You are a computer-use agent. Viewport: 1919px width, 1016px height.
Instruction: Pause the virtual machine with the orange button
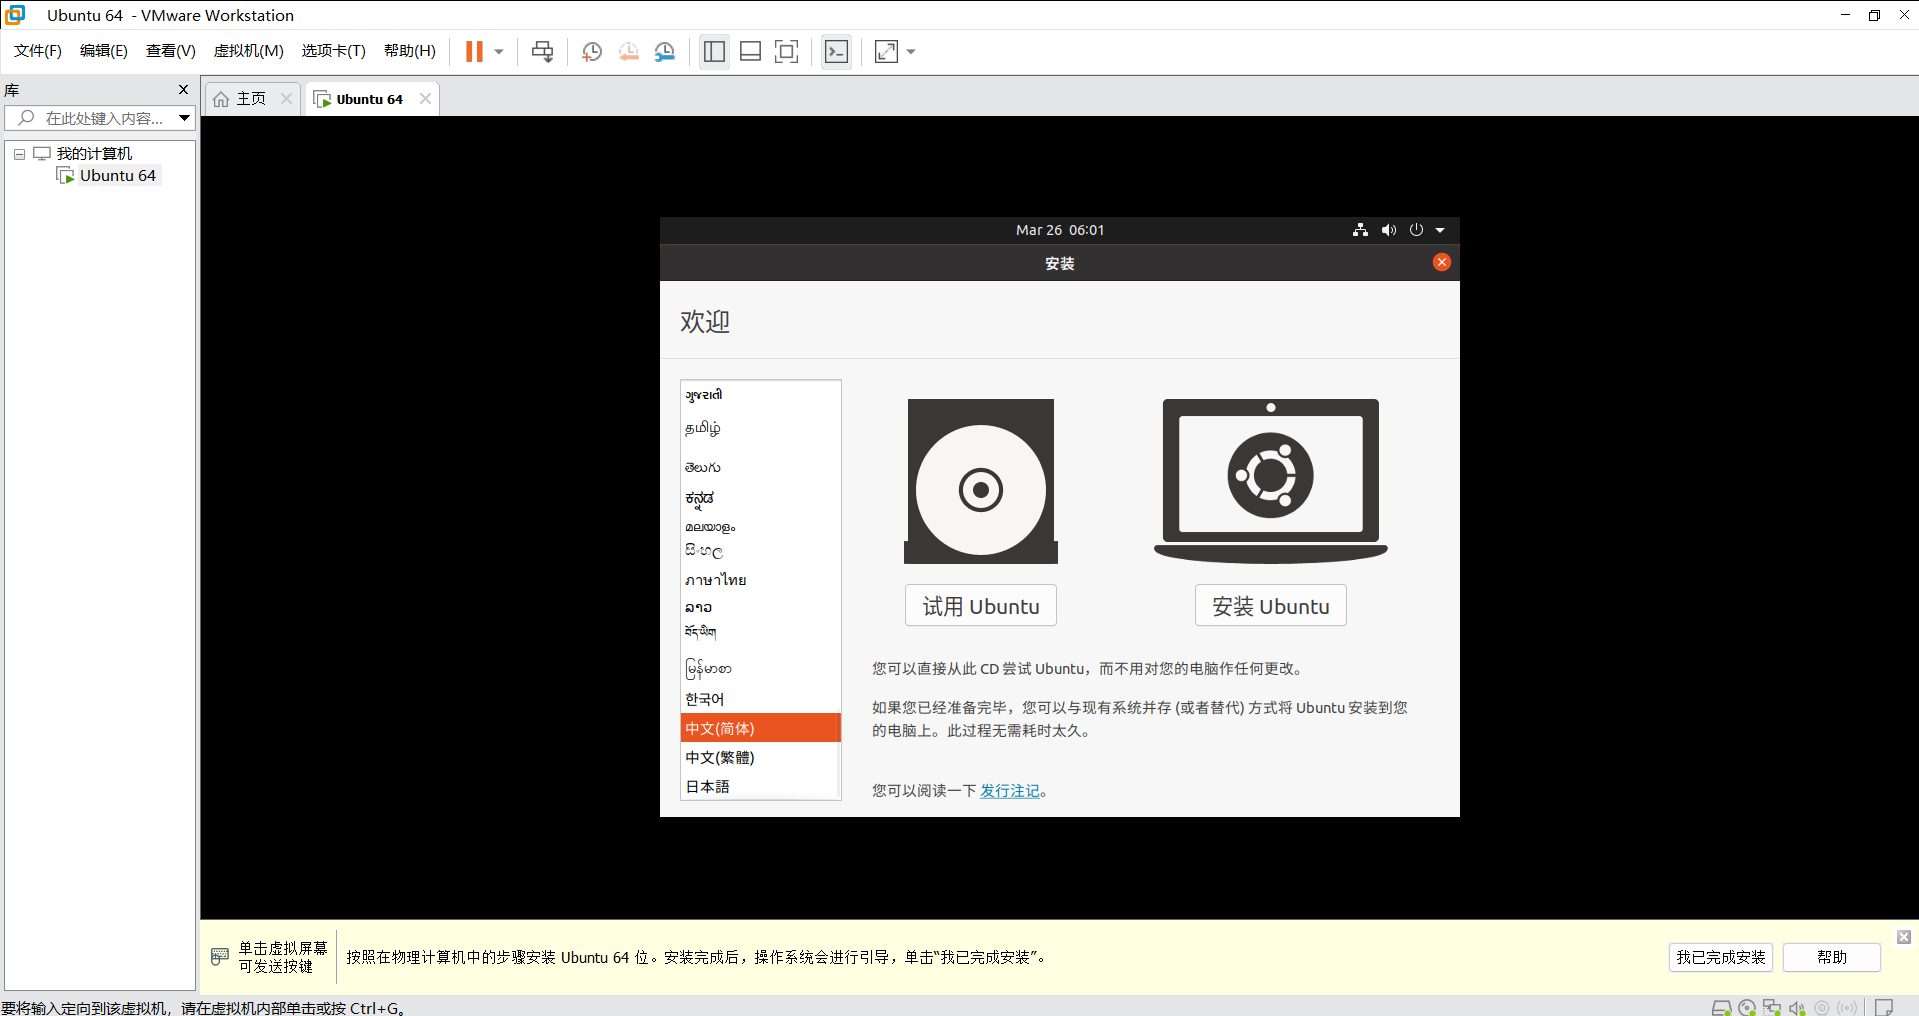tap(474, 52)
